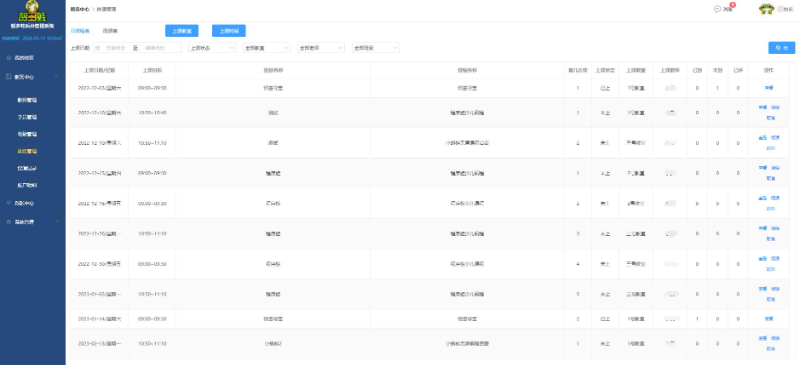The height and width of the screenshot is (365, 800).
Task: Open the messages speech-bubble icon in header
Action: pyautogui.click(x=717, y=9)
